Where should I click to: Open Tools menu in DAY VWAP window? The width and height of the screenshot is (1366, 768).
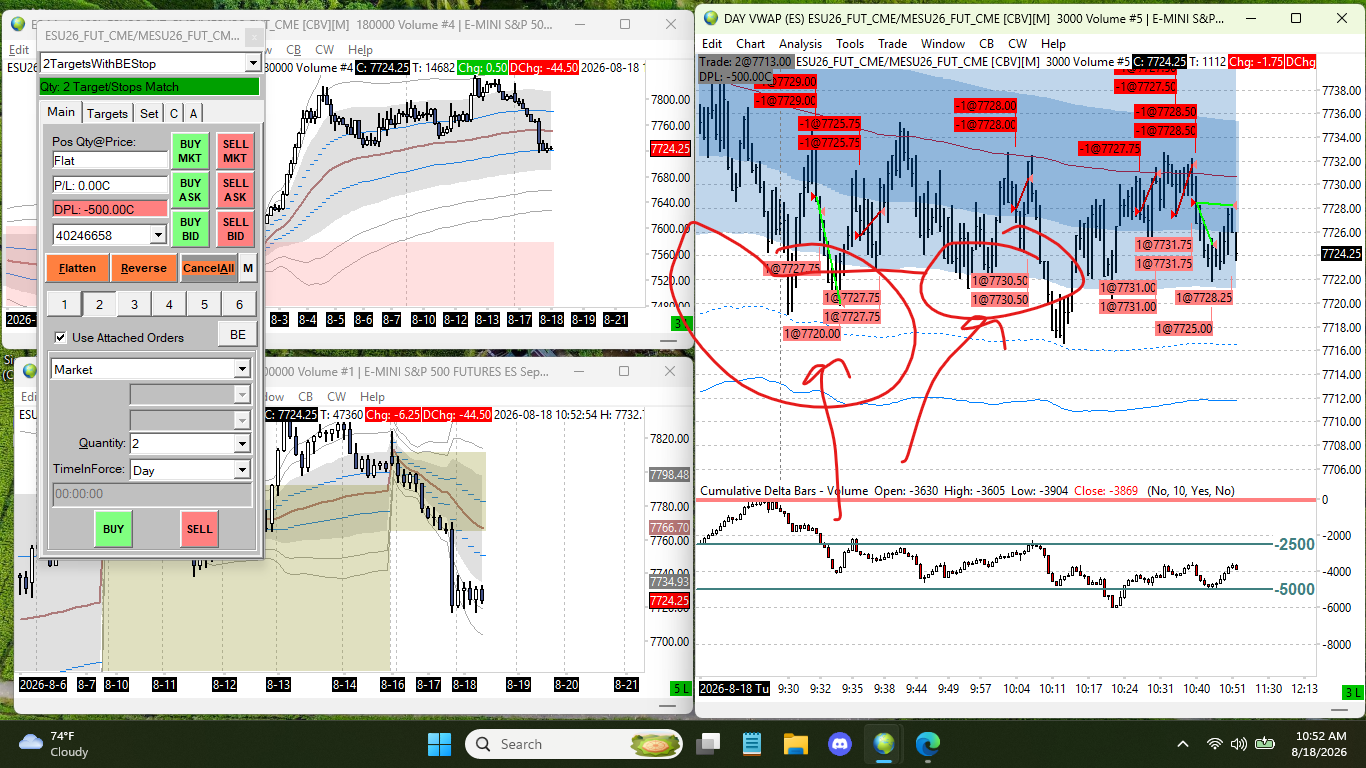(850, 44)
